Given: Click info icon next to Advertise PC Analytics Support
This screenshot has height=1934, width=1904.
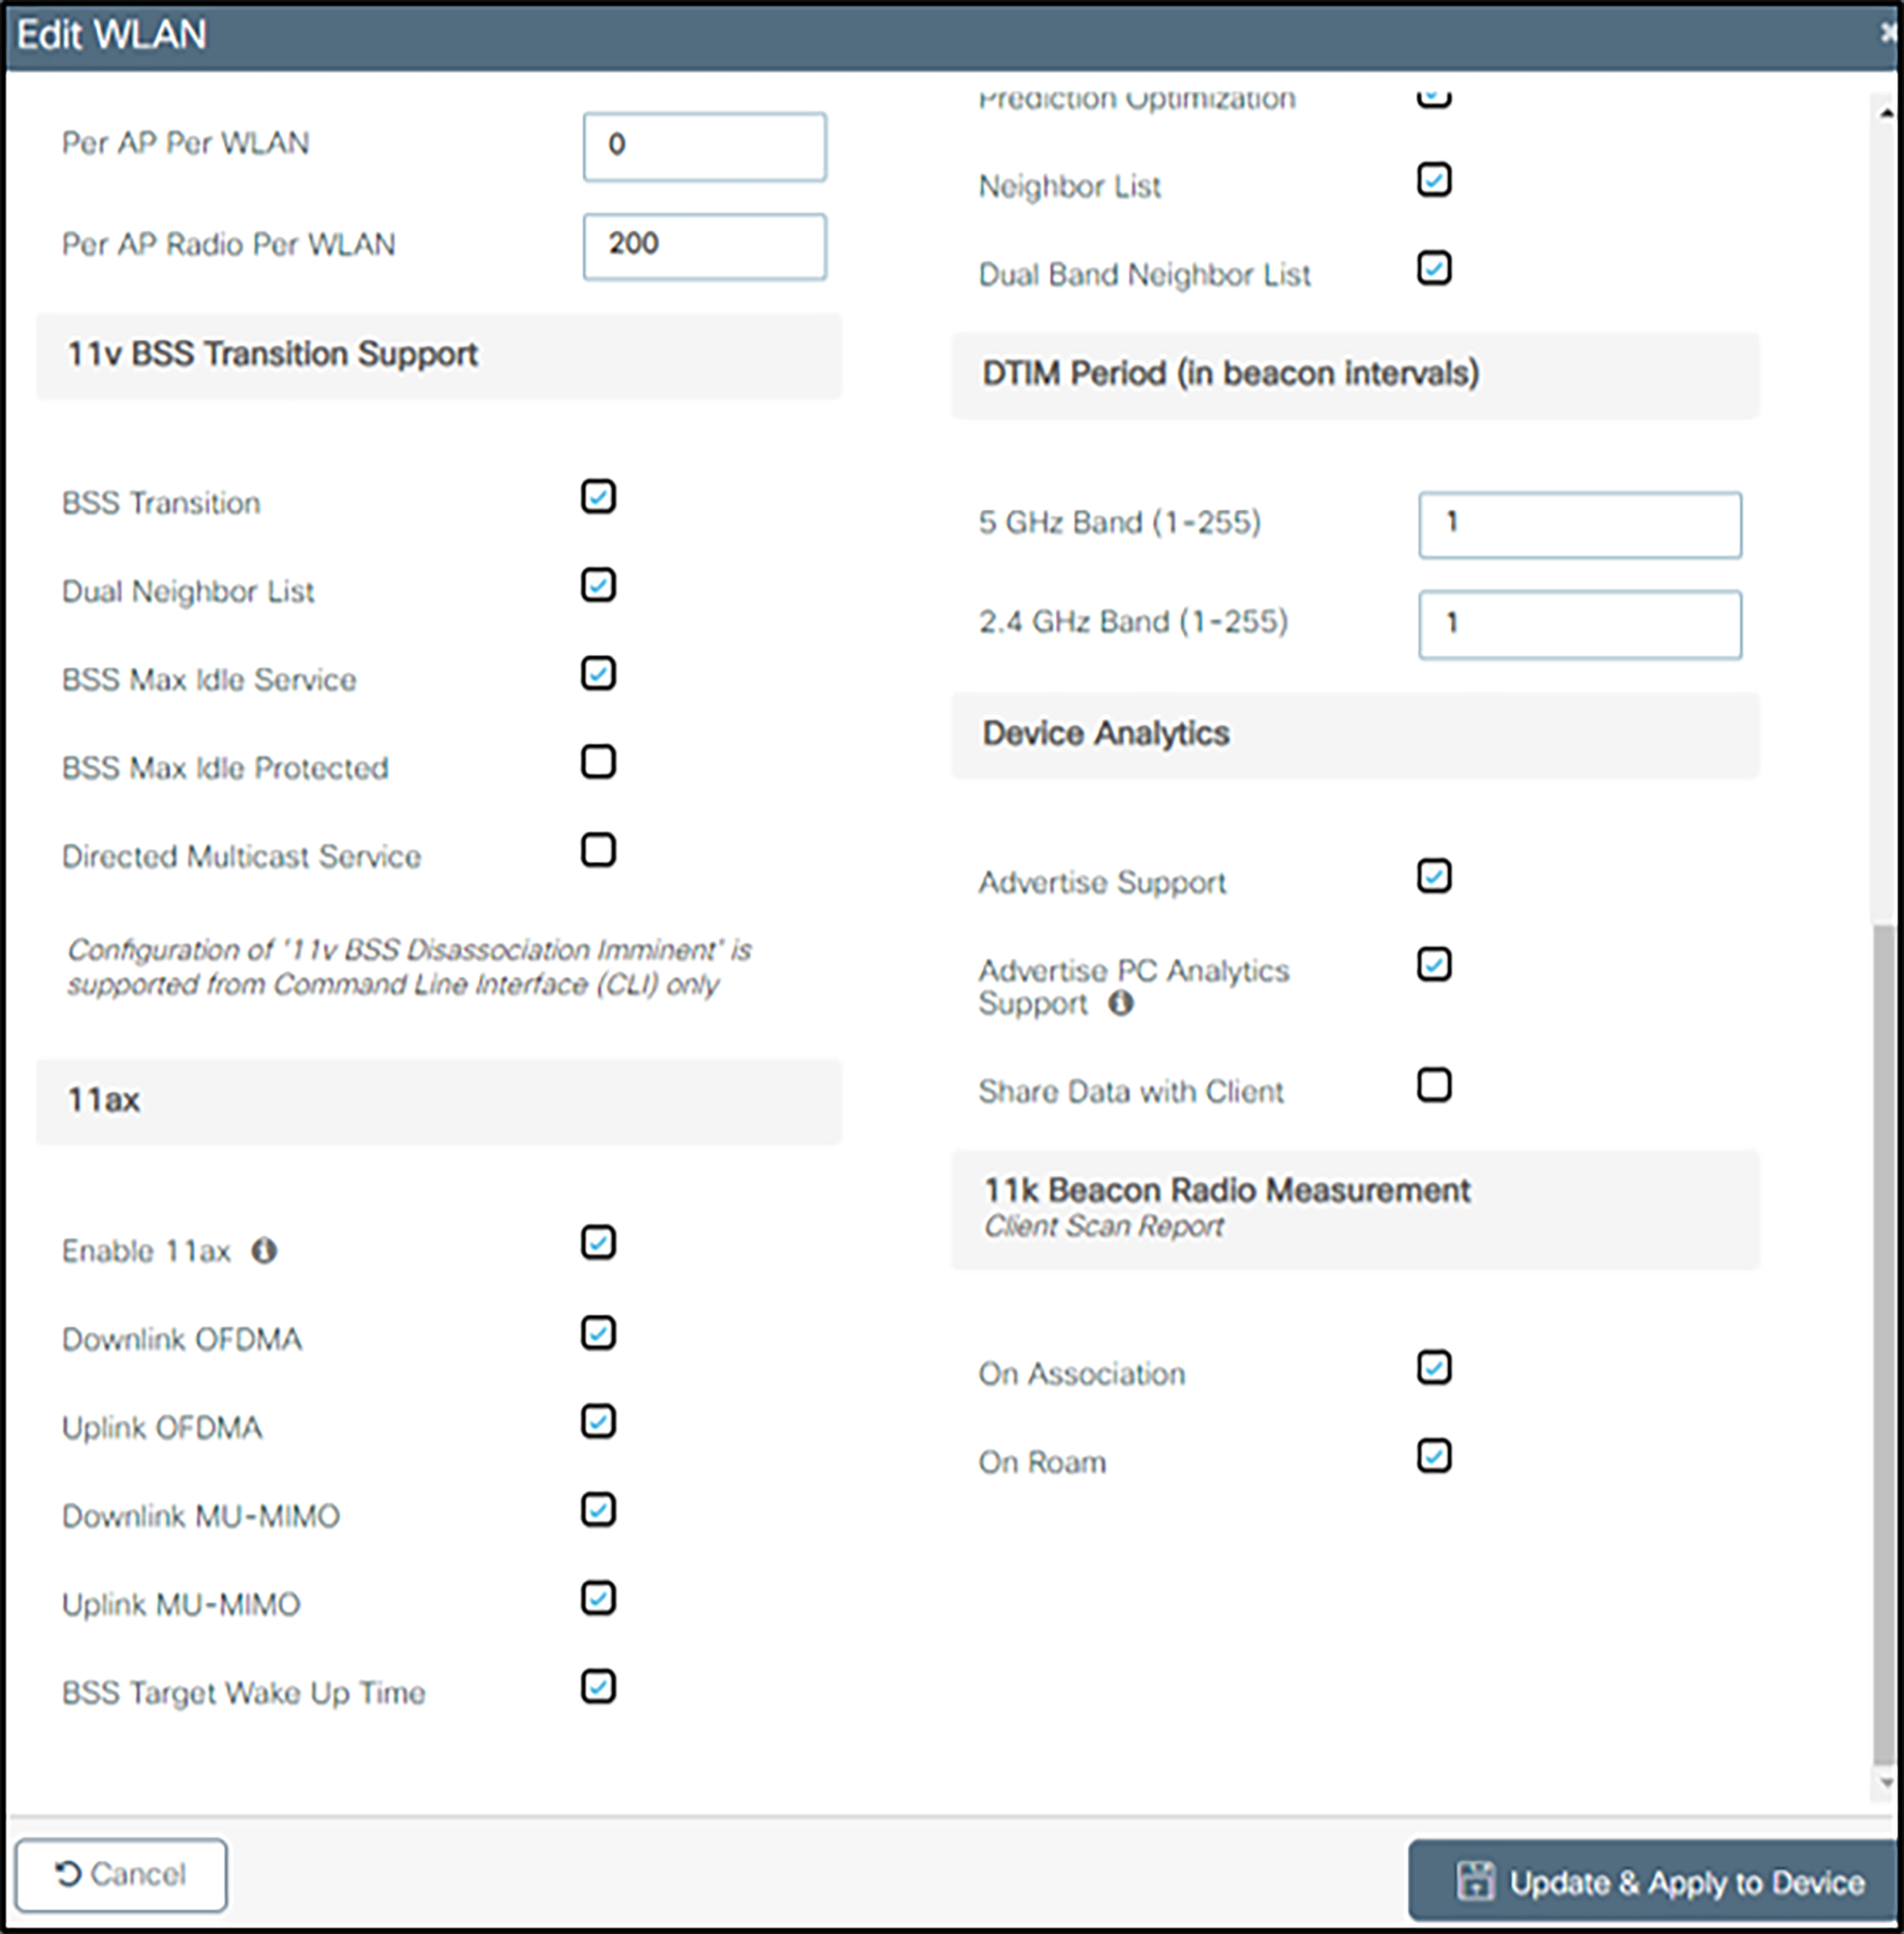Looking at the screenshot, I should [1121, 1003].
